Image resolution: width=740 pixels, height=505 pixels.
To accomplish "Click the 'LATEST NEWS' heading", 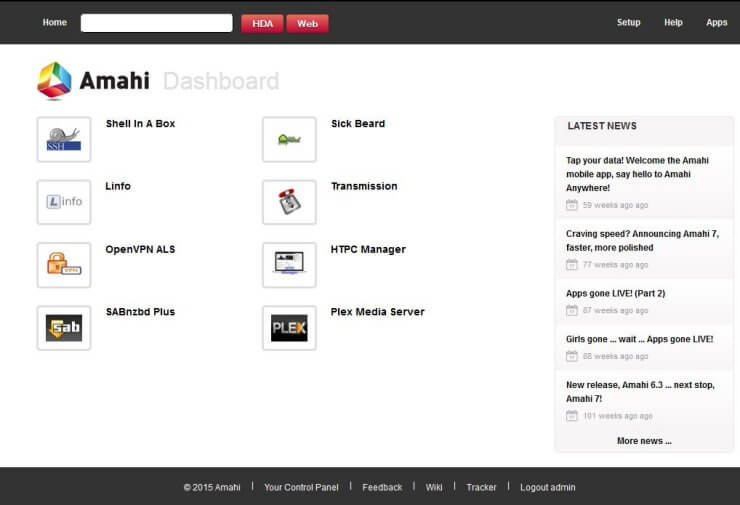I will click(602, 126).
